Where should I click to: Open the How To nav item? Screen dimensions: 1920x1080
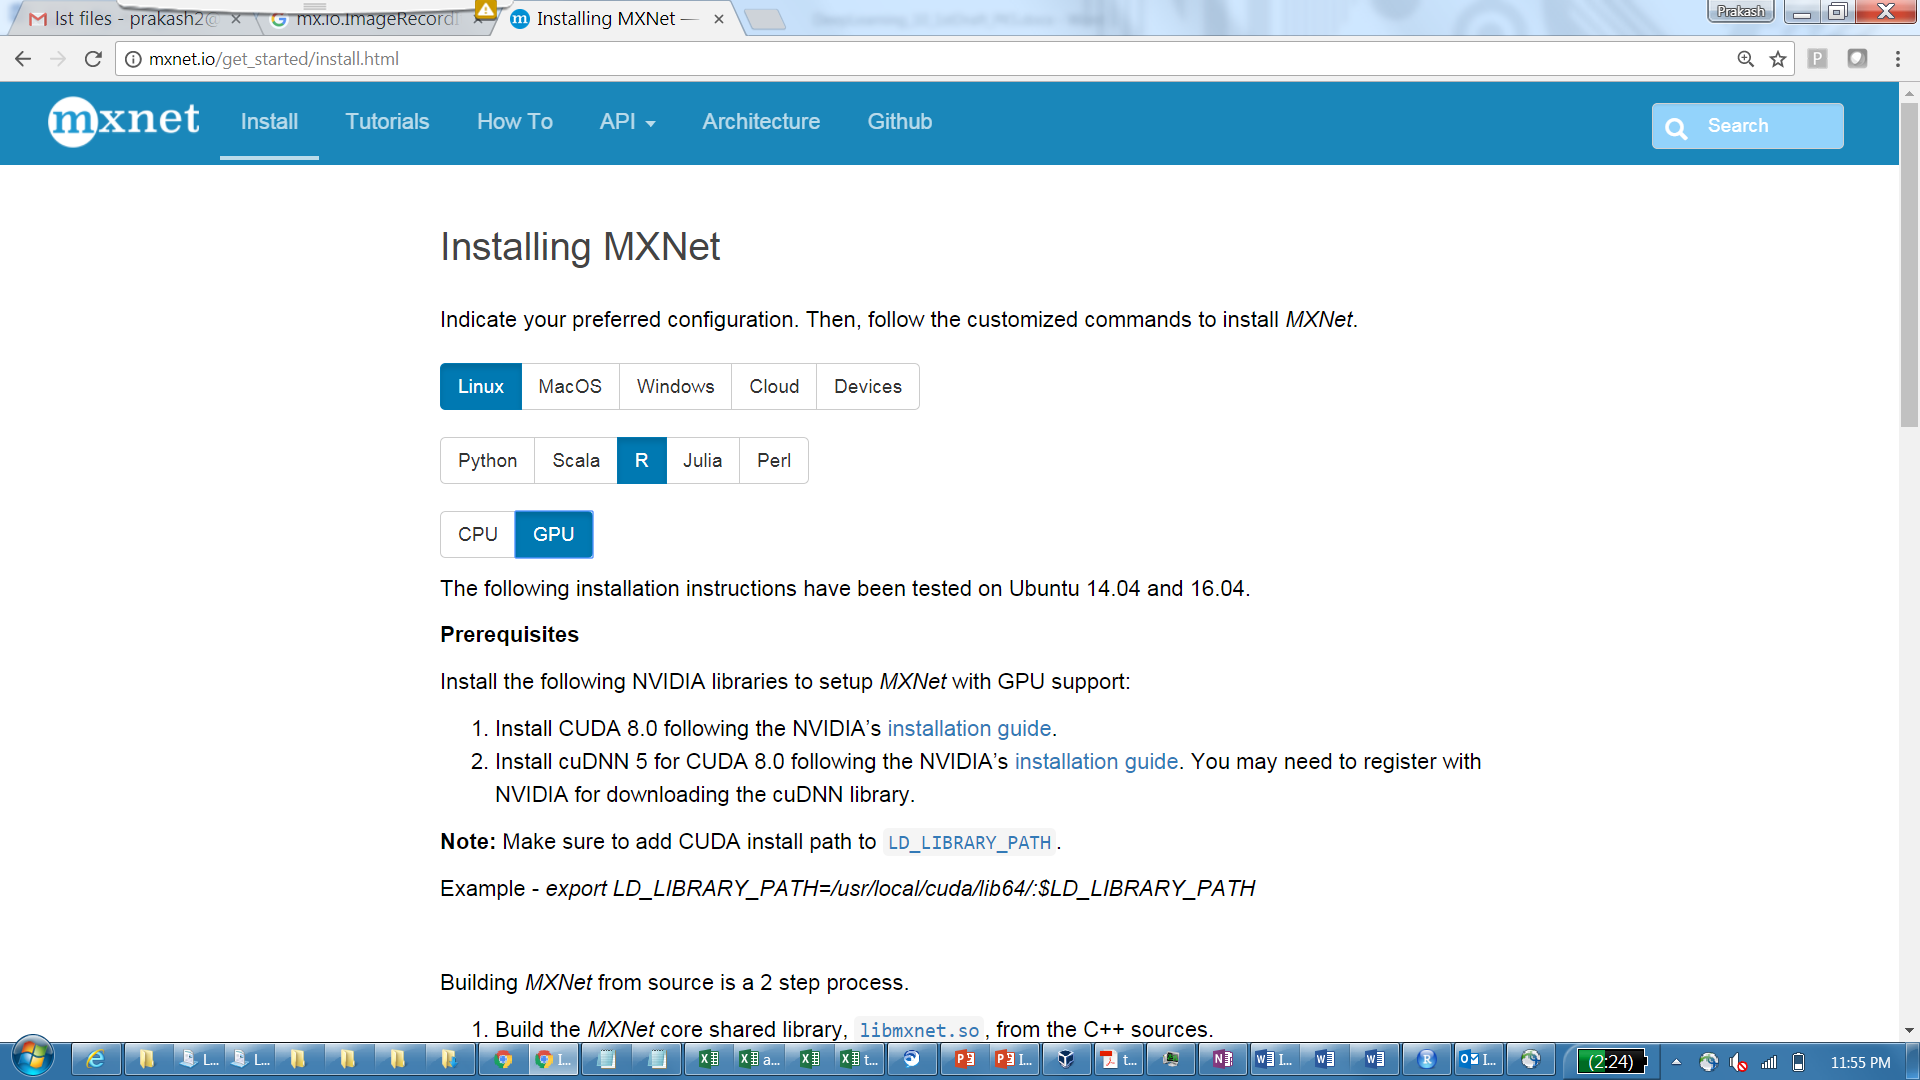(x=515, y=122)
